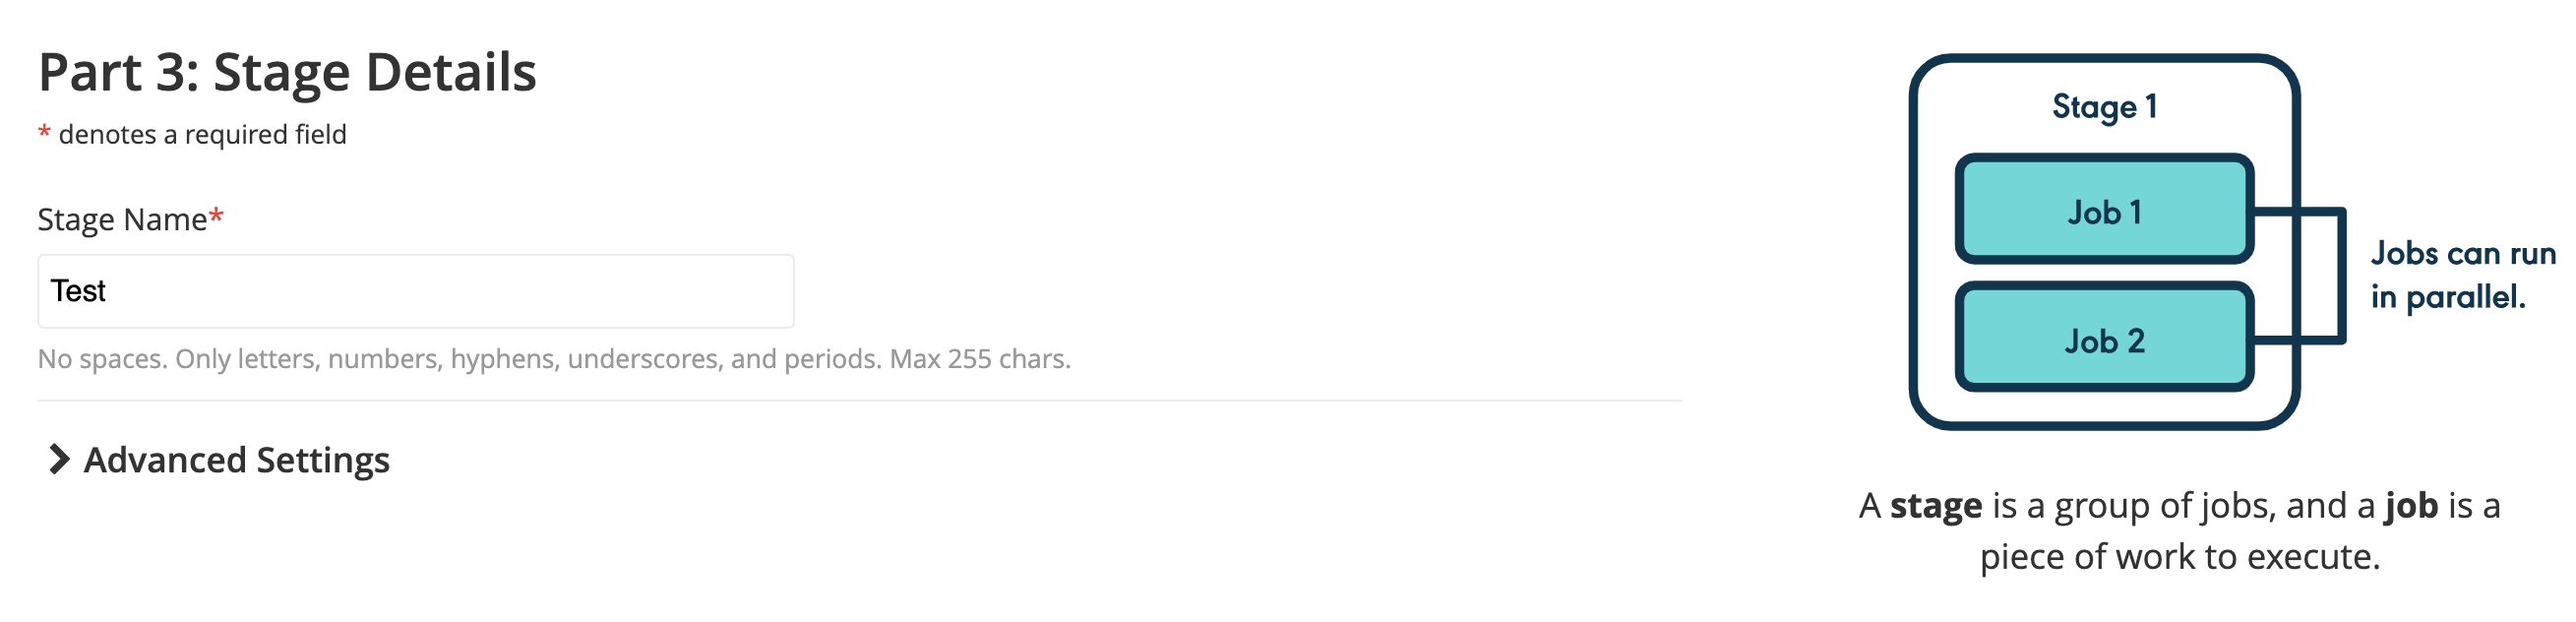Click the Stage 1 title in the diagram
The height and width of the screenshot is (622, 2576).
pyautogui.click(x=2104, y=106)
